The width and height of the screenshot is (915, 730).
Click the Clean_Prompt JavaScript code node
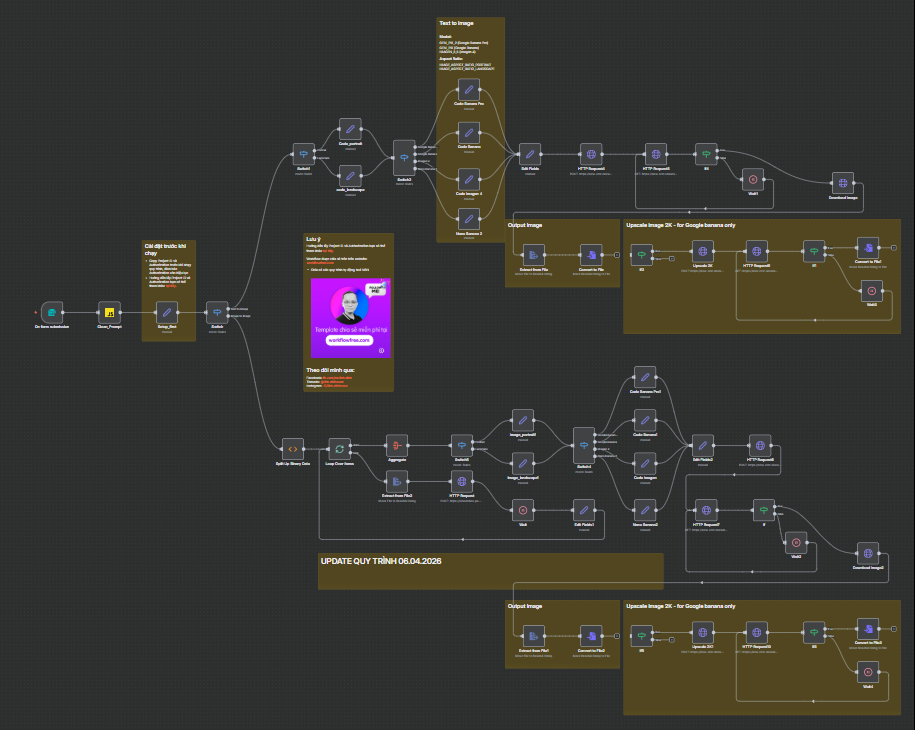pos(109,311)
